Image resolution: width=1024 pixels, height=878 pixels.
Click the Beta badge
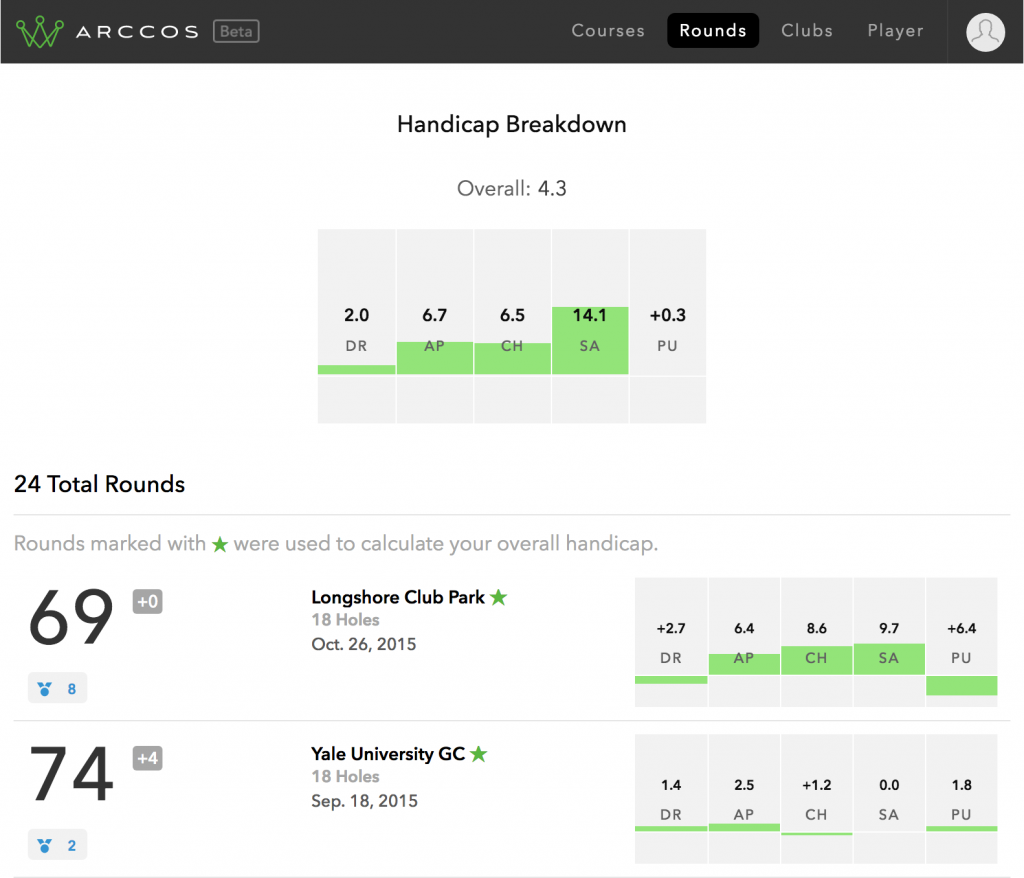236,31
